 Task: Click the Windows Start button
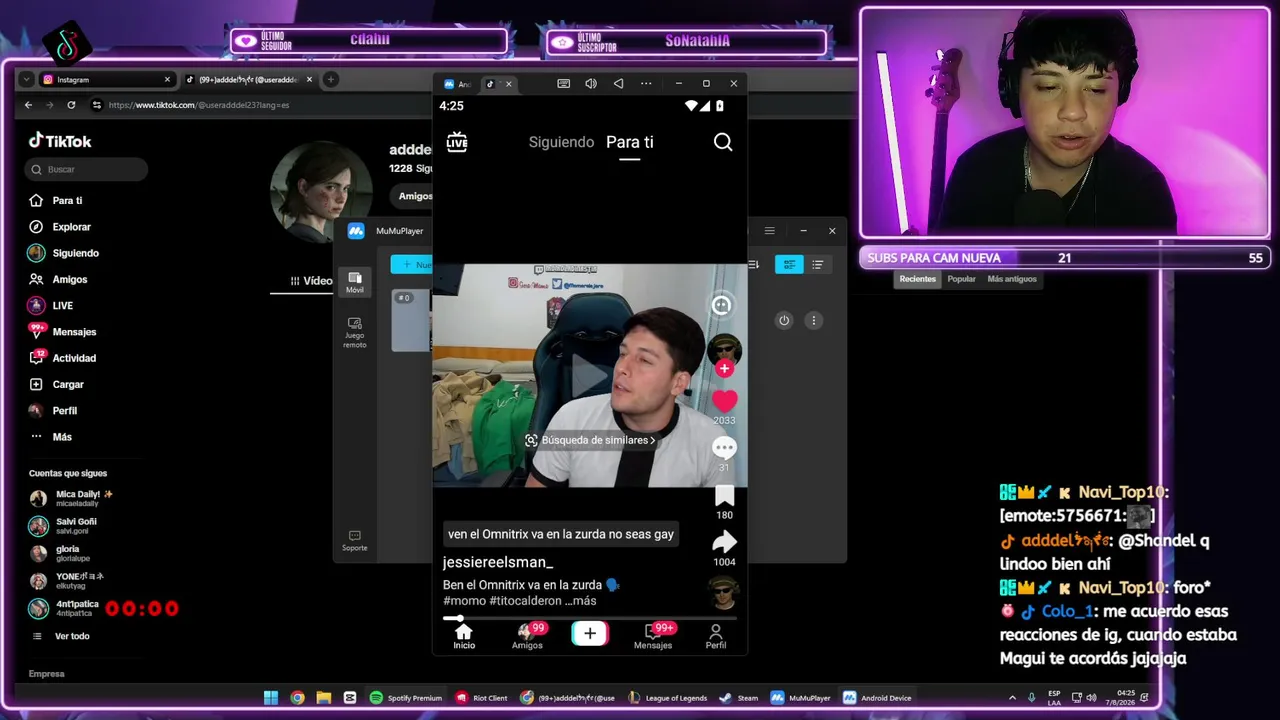[271, 698]
